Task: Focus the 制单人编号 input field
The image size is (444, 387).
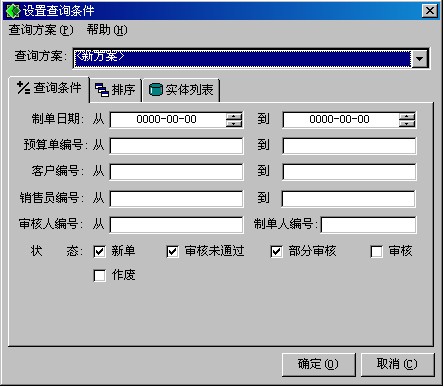Action: coord(368,225)
